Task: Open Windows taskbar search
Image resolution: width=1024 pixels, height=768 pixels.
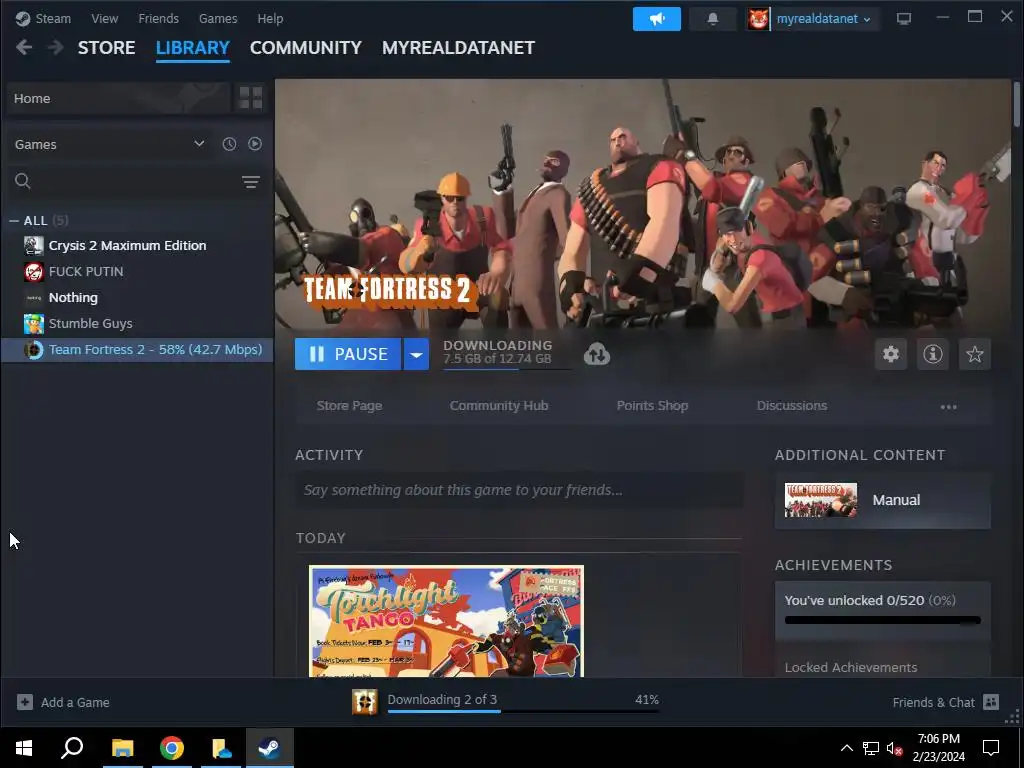Action: [72, 748]
